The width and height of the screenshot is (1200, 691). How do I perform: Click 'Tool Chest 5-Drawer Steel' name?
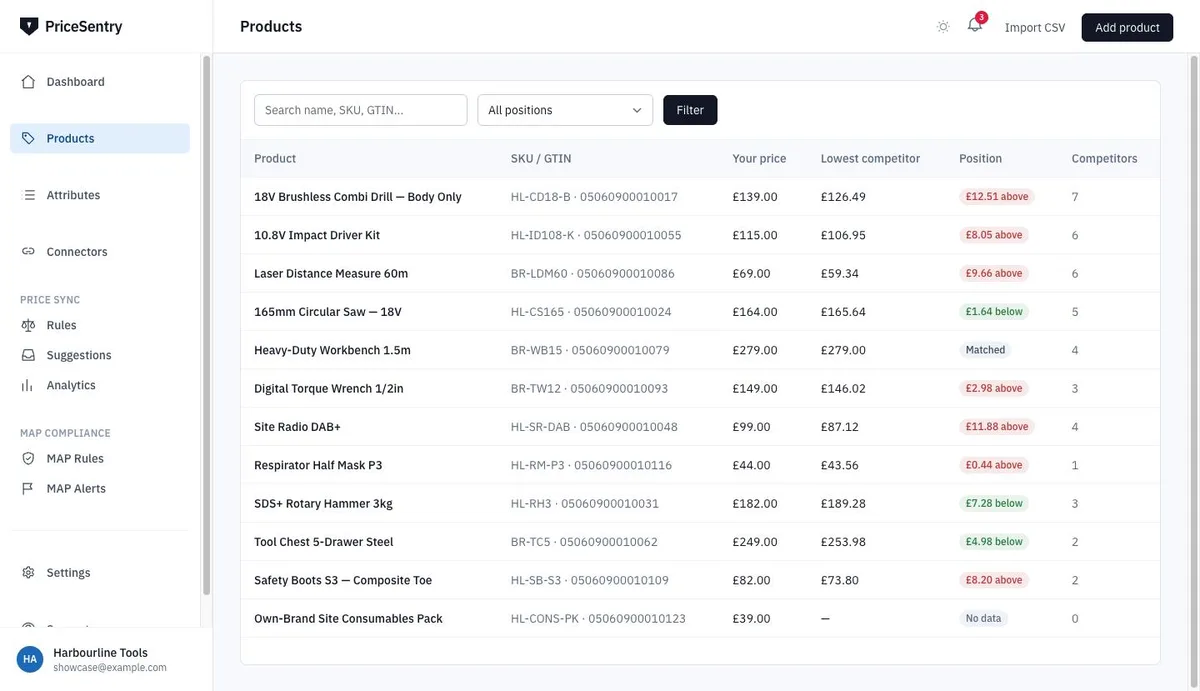pyautogui.click(x=324, y=542)
